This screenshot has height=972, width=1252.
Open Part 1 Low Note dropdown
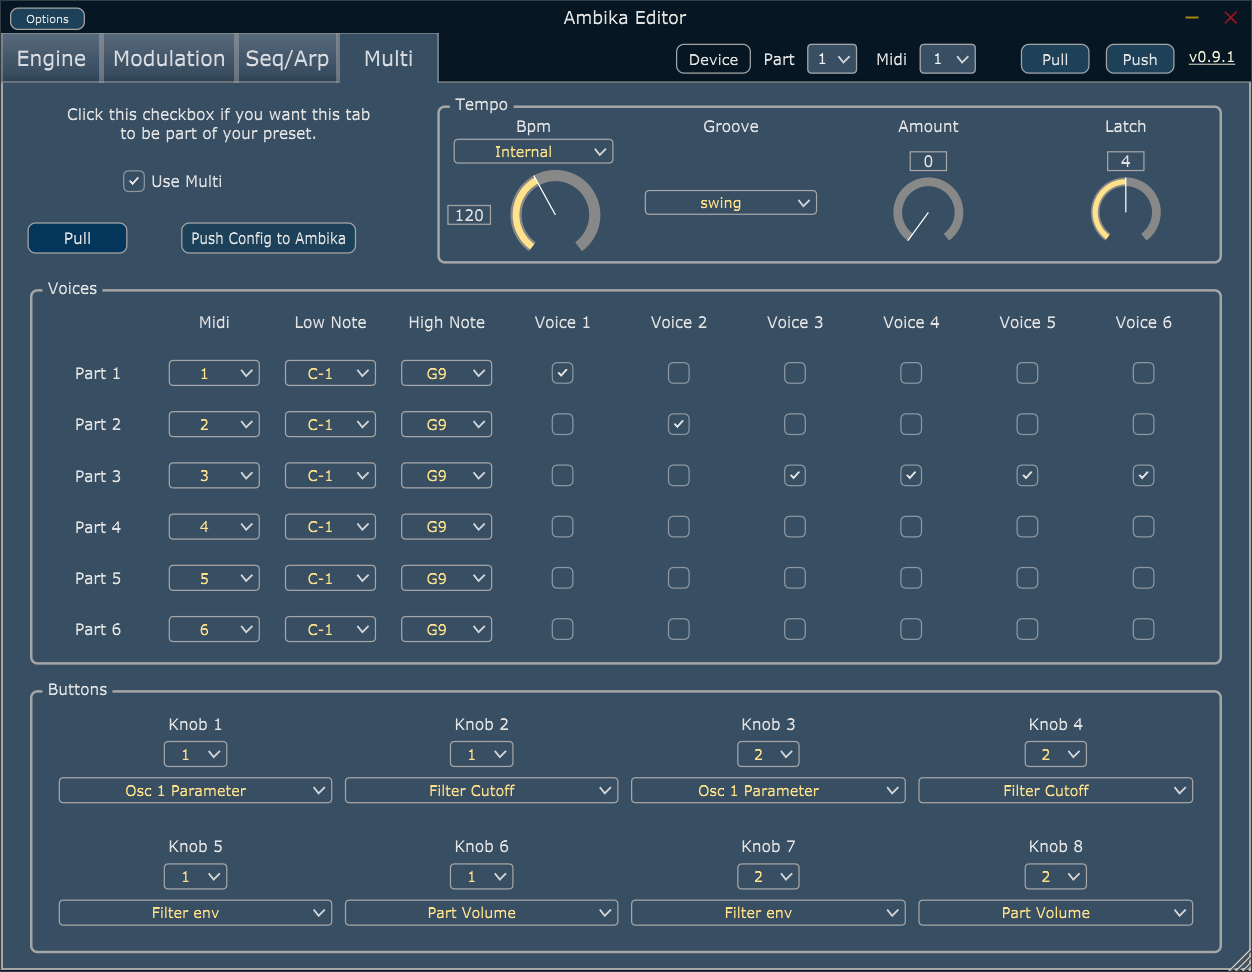click(330, 373)
